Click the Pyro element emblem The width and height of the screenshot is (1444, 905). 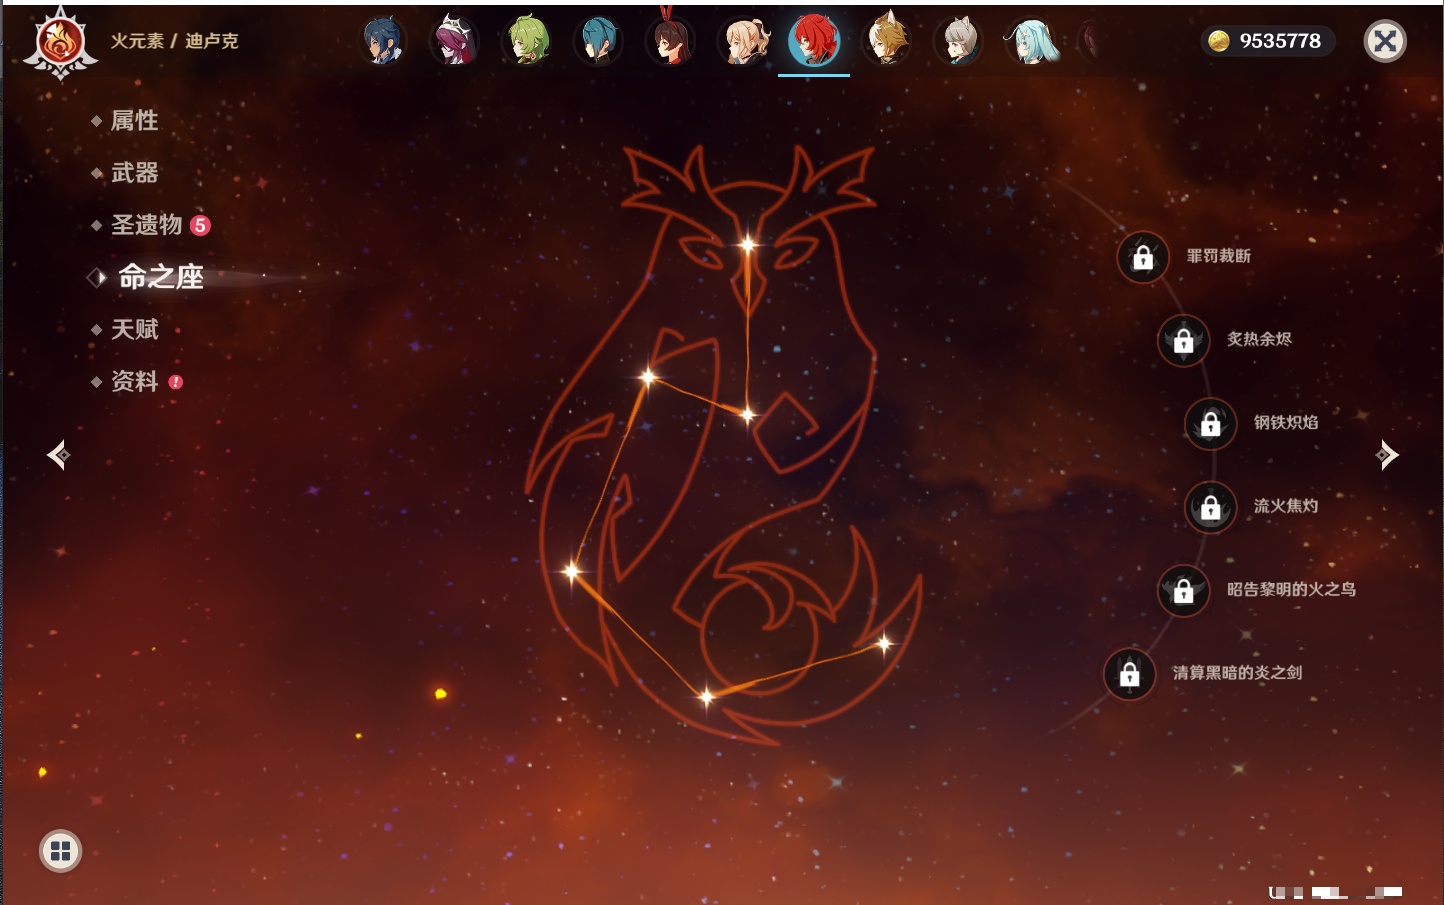point(60,43)
